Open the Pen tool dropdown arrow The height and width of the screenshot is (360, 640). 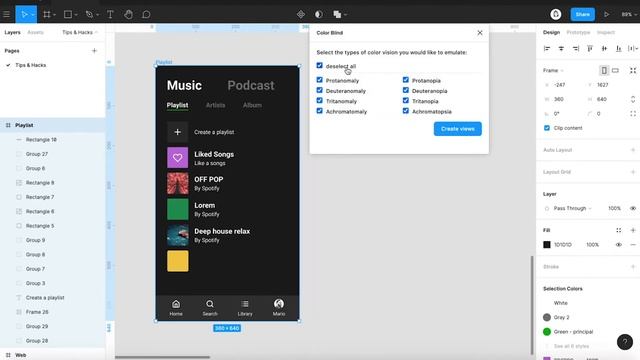pos(98,15)
